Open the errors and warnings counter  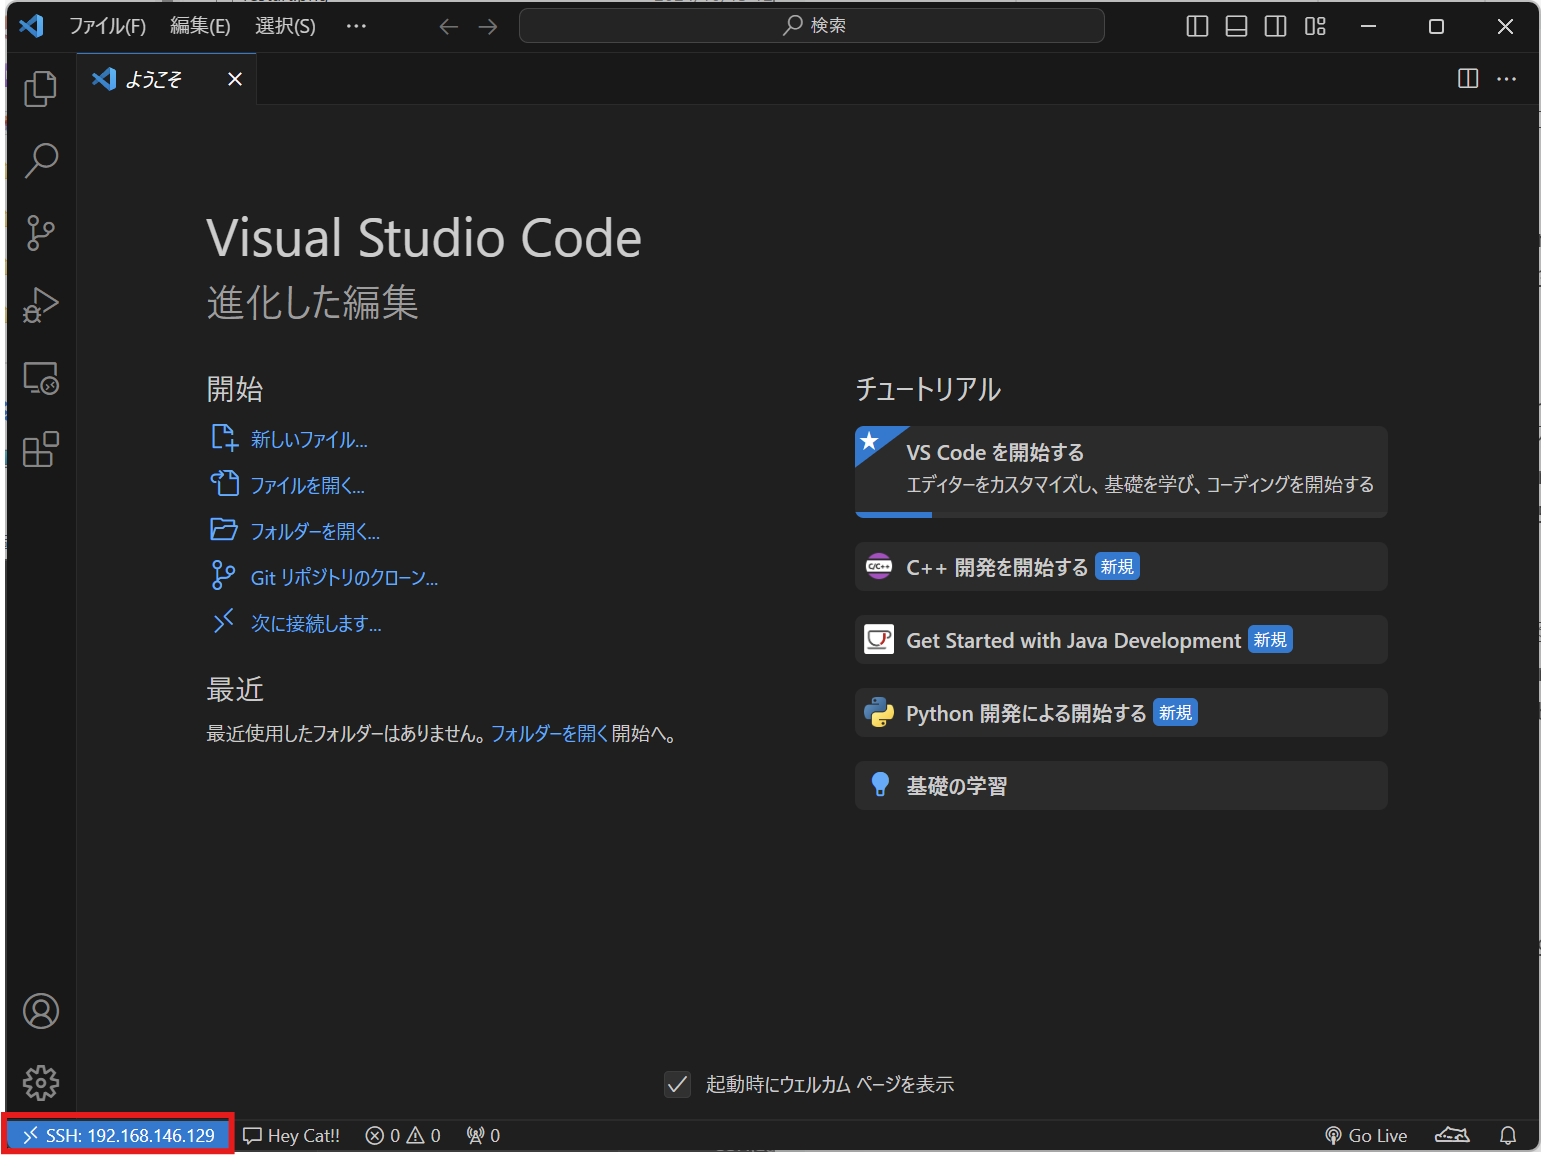(x=403, y=1136)
